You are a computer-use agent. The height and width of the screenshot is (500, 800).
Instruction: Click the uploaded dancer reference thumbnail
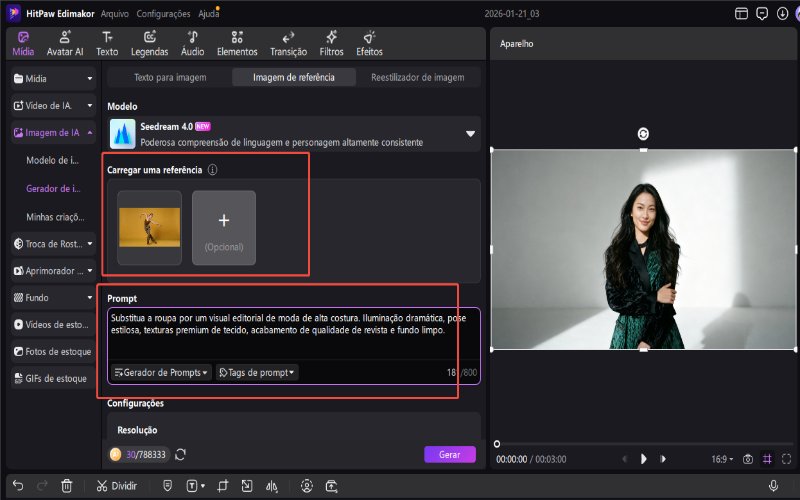pyautogui.click(x=149, y=228)
